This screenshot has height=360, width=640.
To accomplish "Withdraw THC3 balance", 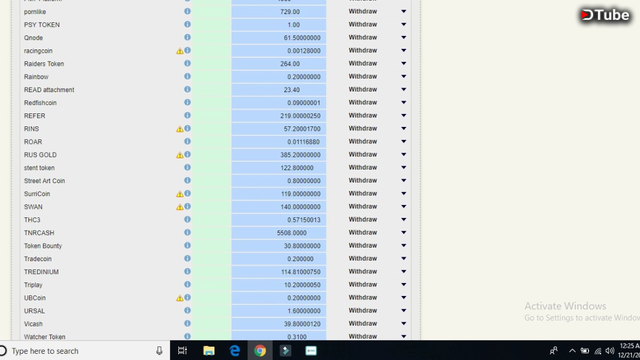I will (362, 220).
